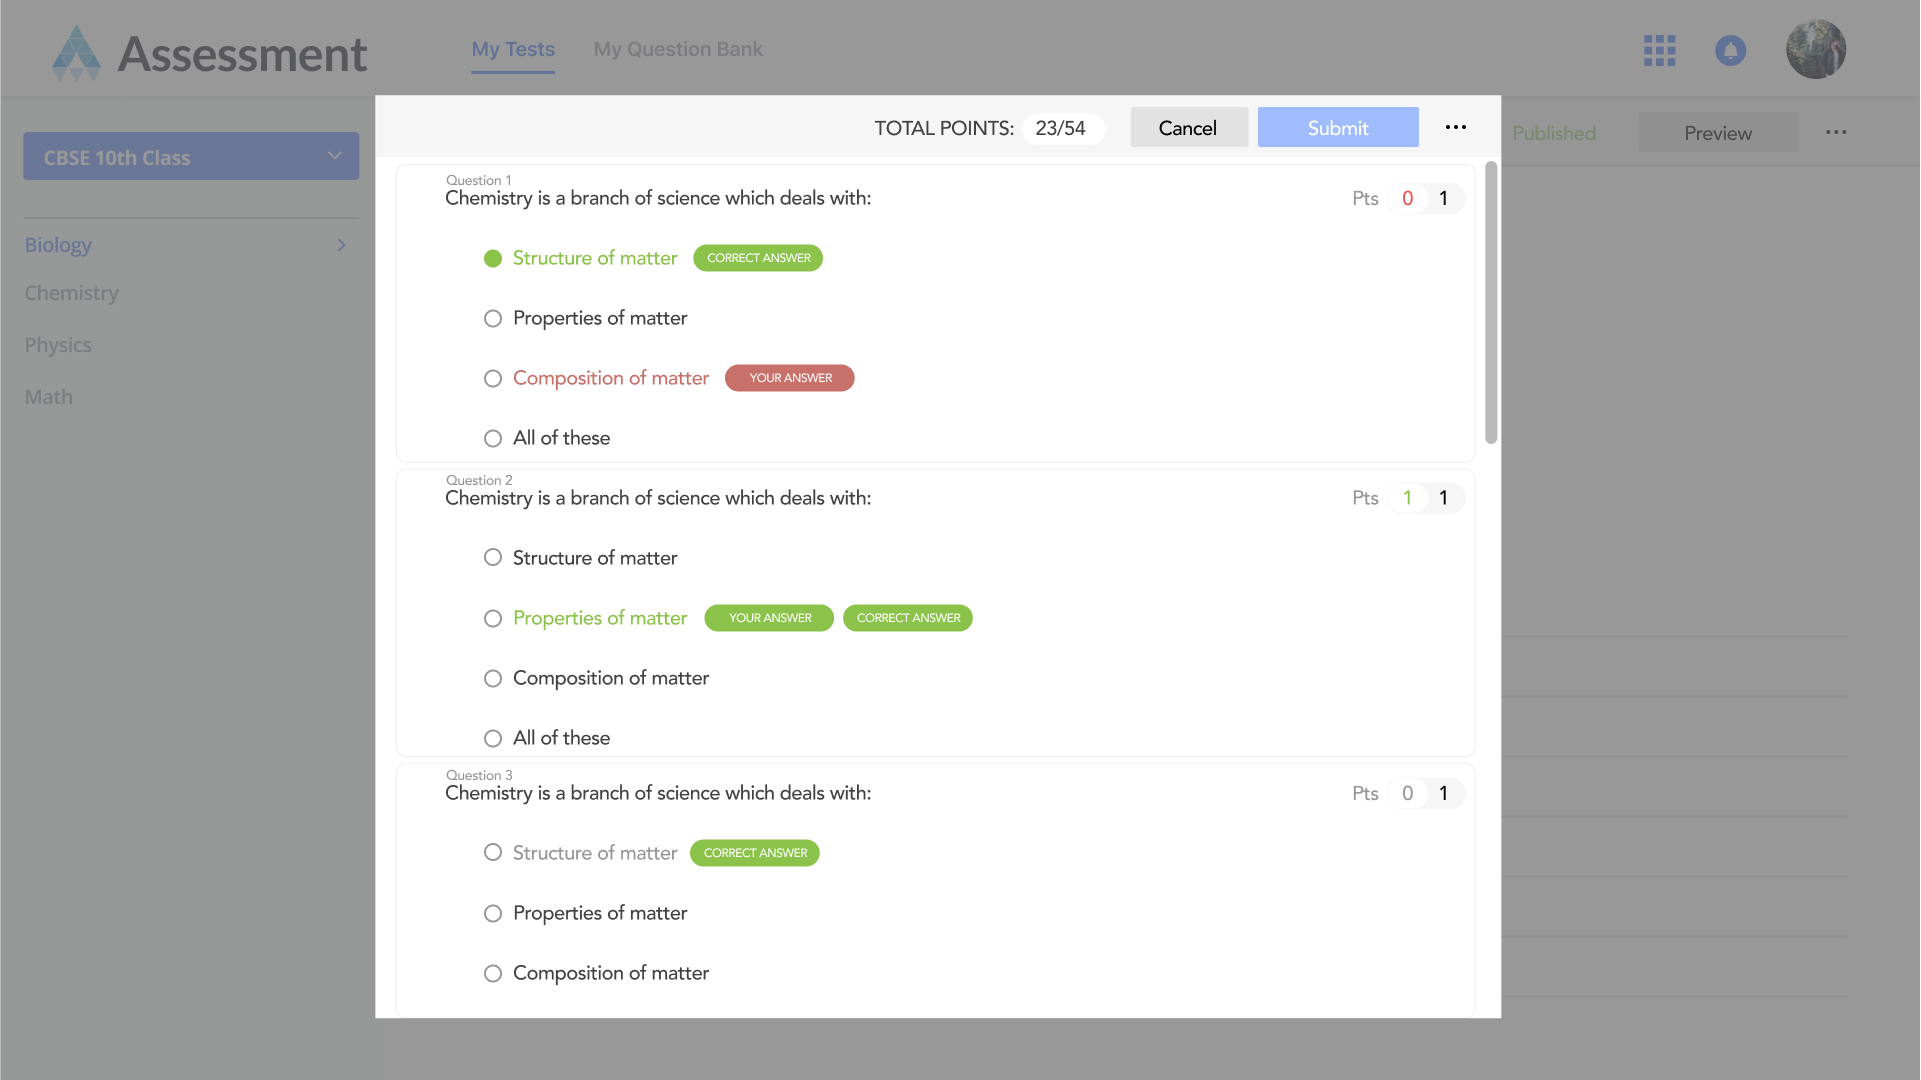Select 'Properties of matter' in Question 1
The image size is (1921, 1080).
click(x=493, y=319)
